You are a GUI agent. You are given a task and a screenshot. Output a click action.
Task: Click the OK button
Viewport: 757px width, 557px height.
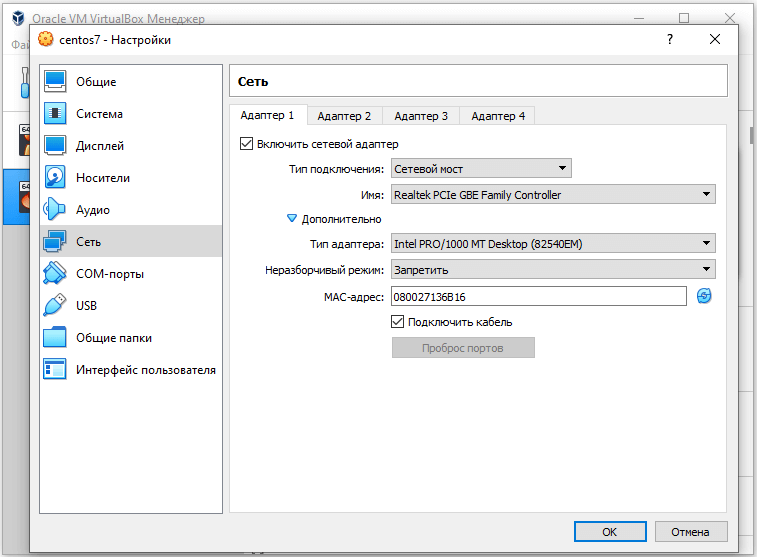[609, 532]
